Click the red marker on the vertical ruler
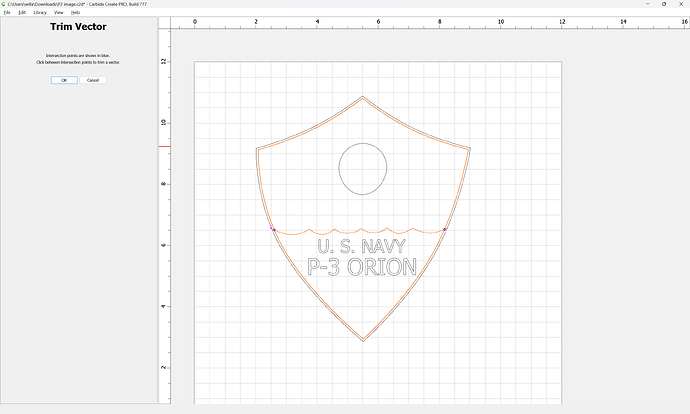 click(x=164, y=147)
